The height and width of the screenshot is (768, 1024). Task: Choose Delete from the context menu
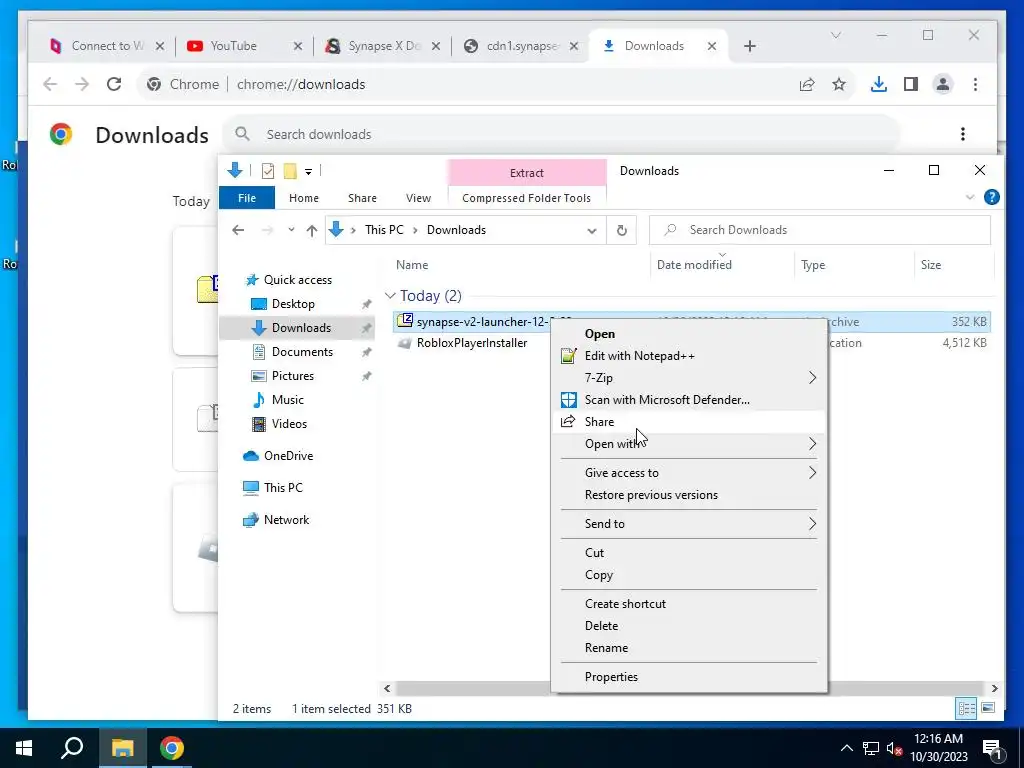pyautogui.click(x=688, y=626)
